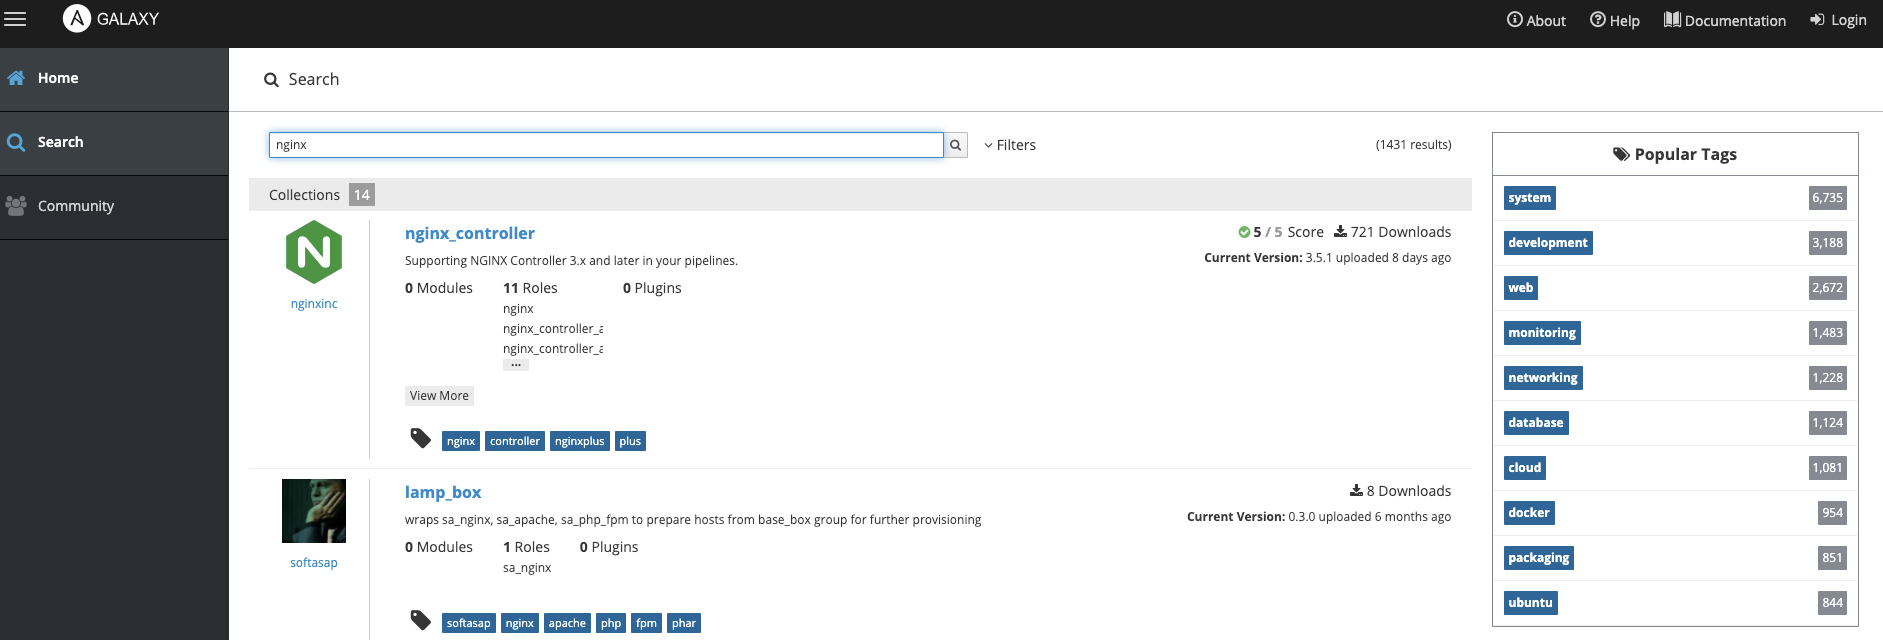Click the View More button
The width and height of the screenshot is (1883, 640).
point(439,396)
